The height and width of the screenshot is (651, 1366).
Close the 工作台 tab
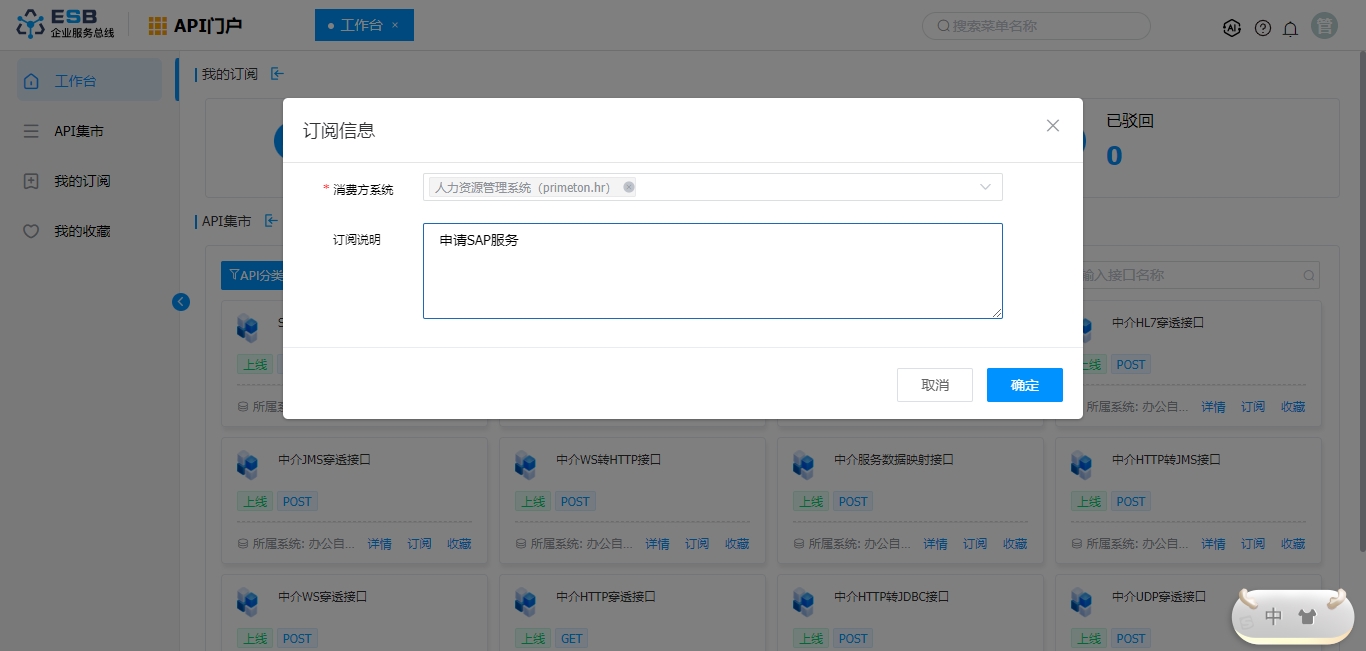coord(395,25)
